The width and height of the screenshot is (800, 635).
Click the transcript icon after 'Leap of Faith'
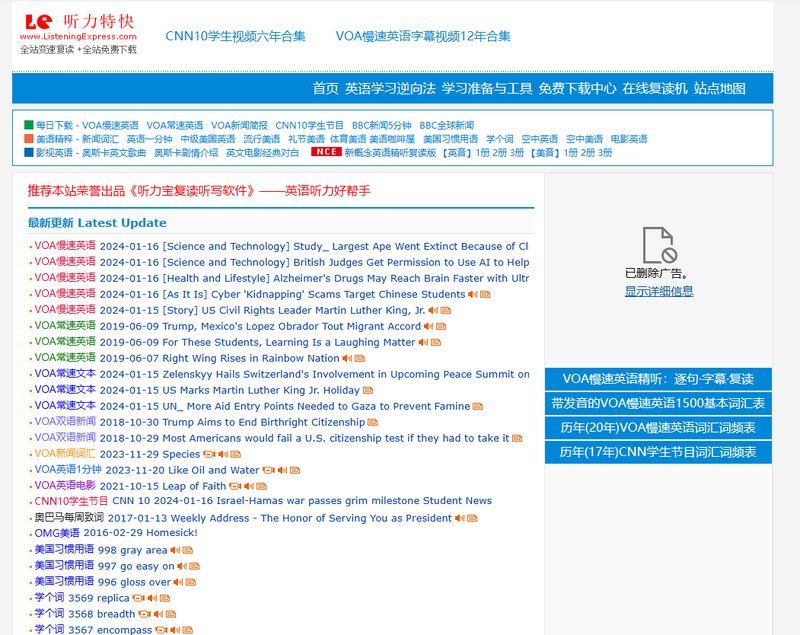(x=262, y=486)
